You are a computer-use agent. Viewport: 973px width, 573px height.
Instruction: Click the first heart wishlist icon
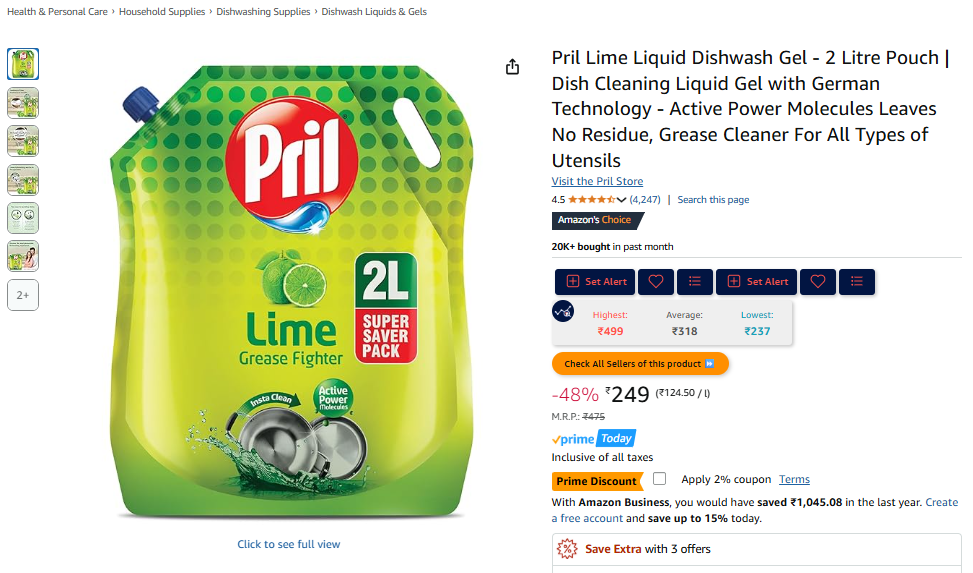656,282
